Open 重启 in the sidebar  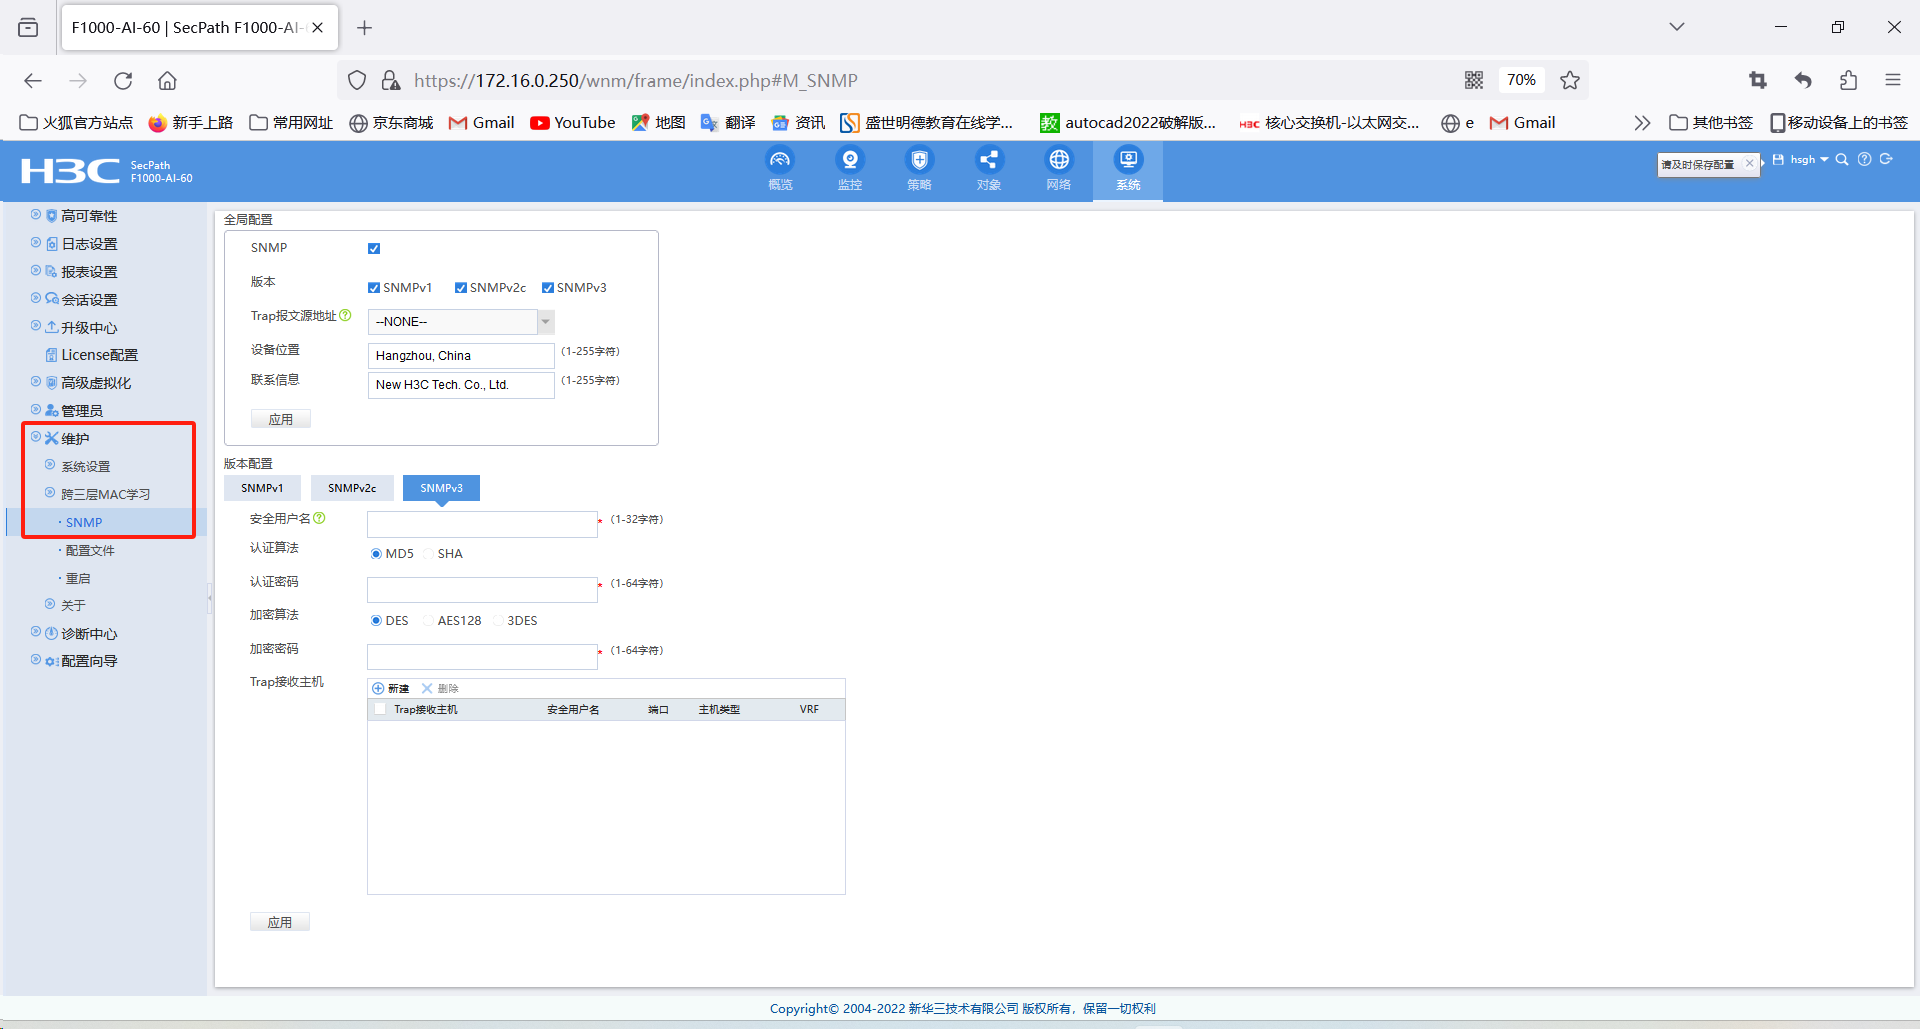[x=78, y=579]
